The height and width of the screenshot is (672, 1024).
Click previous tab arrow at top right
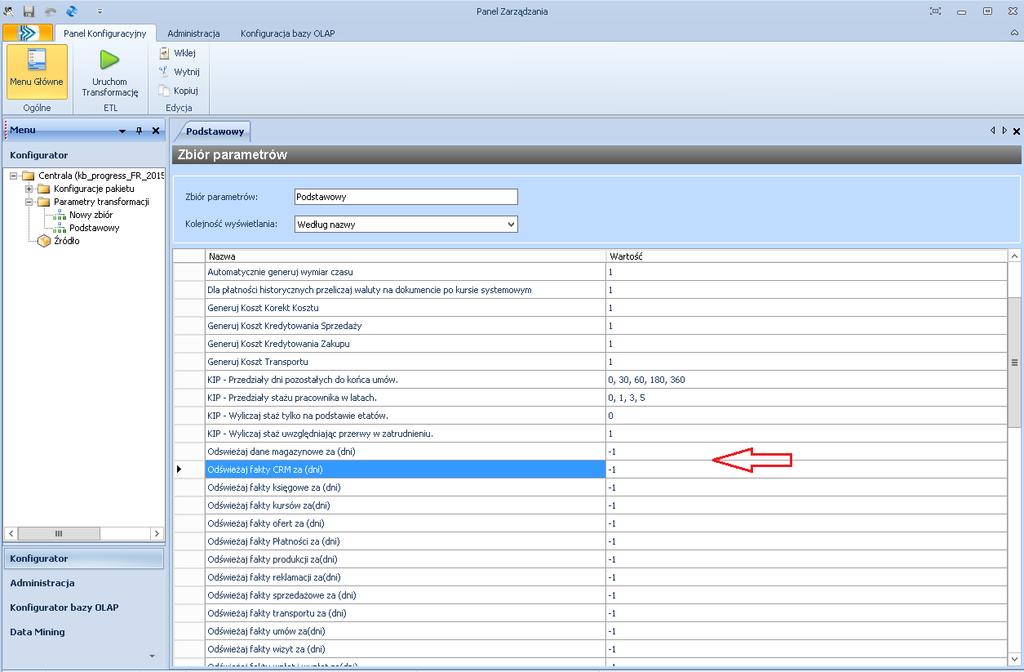tap(993, 131)
